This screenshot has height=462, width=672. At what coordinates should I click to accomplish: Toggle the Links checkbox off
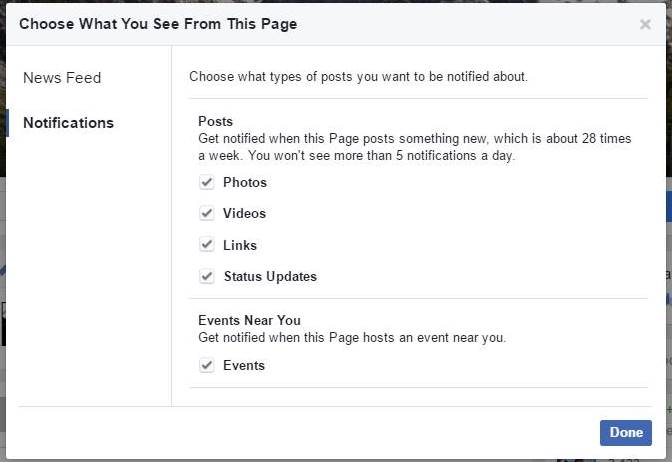pos(207,245)
